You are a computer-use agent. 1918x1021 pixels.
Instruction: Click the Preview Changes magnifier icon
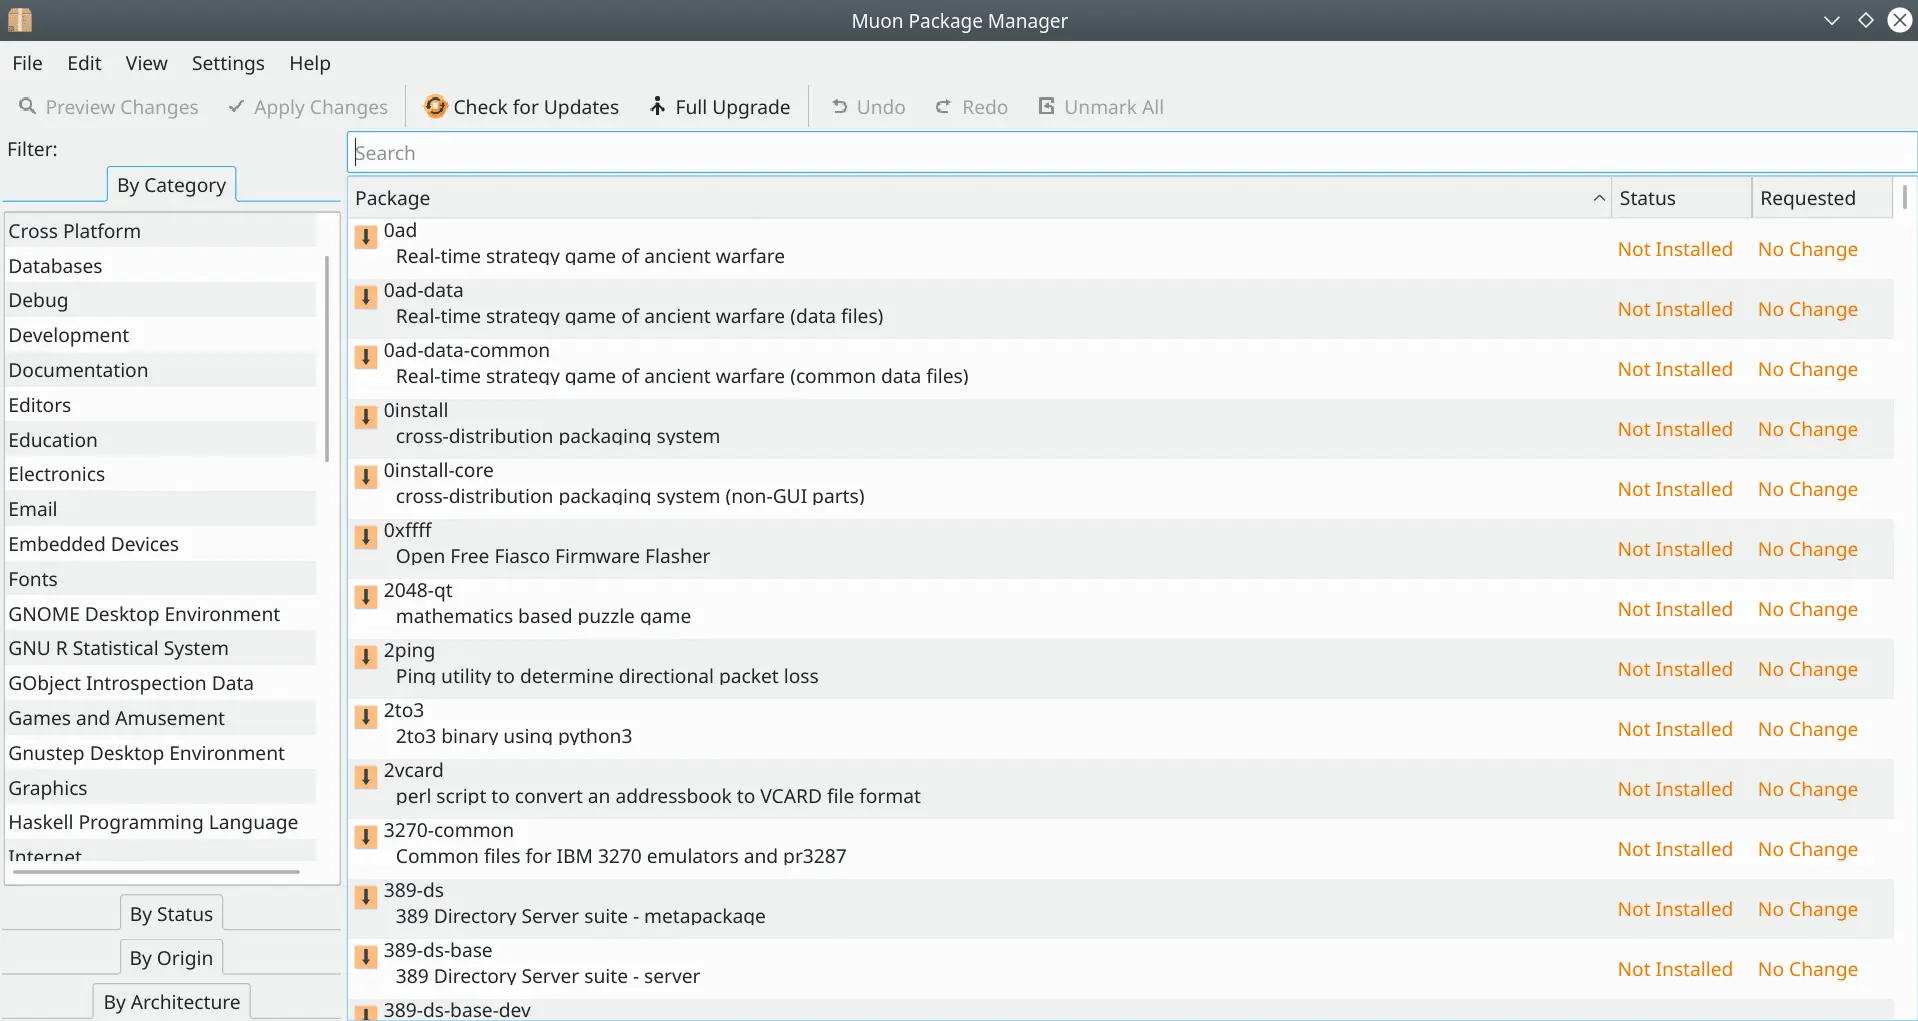pos(28,106)
